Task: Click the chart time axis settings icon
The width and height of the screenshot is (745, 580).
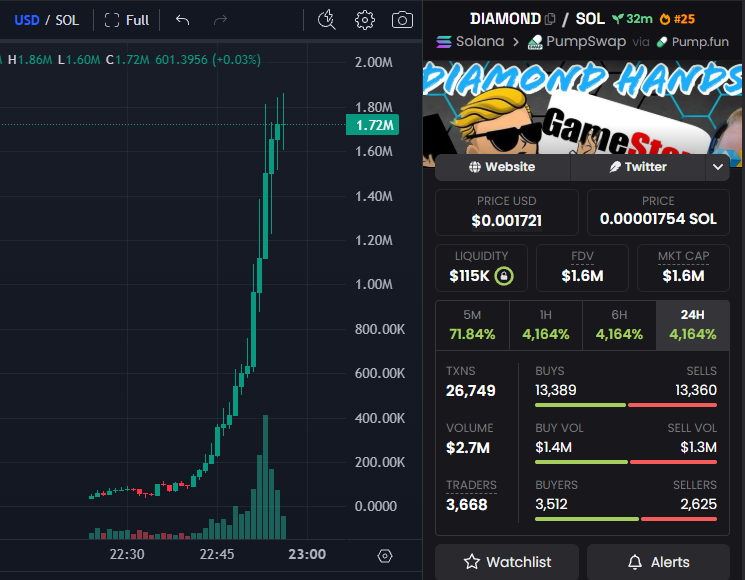Action: pos(385,556)
